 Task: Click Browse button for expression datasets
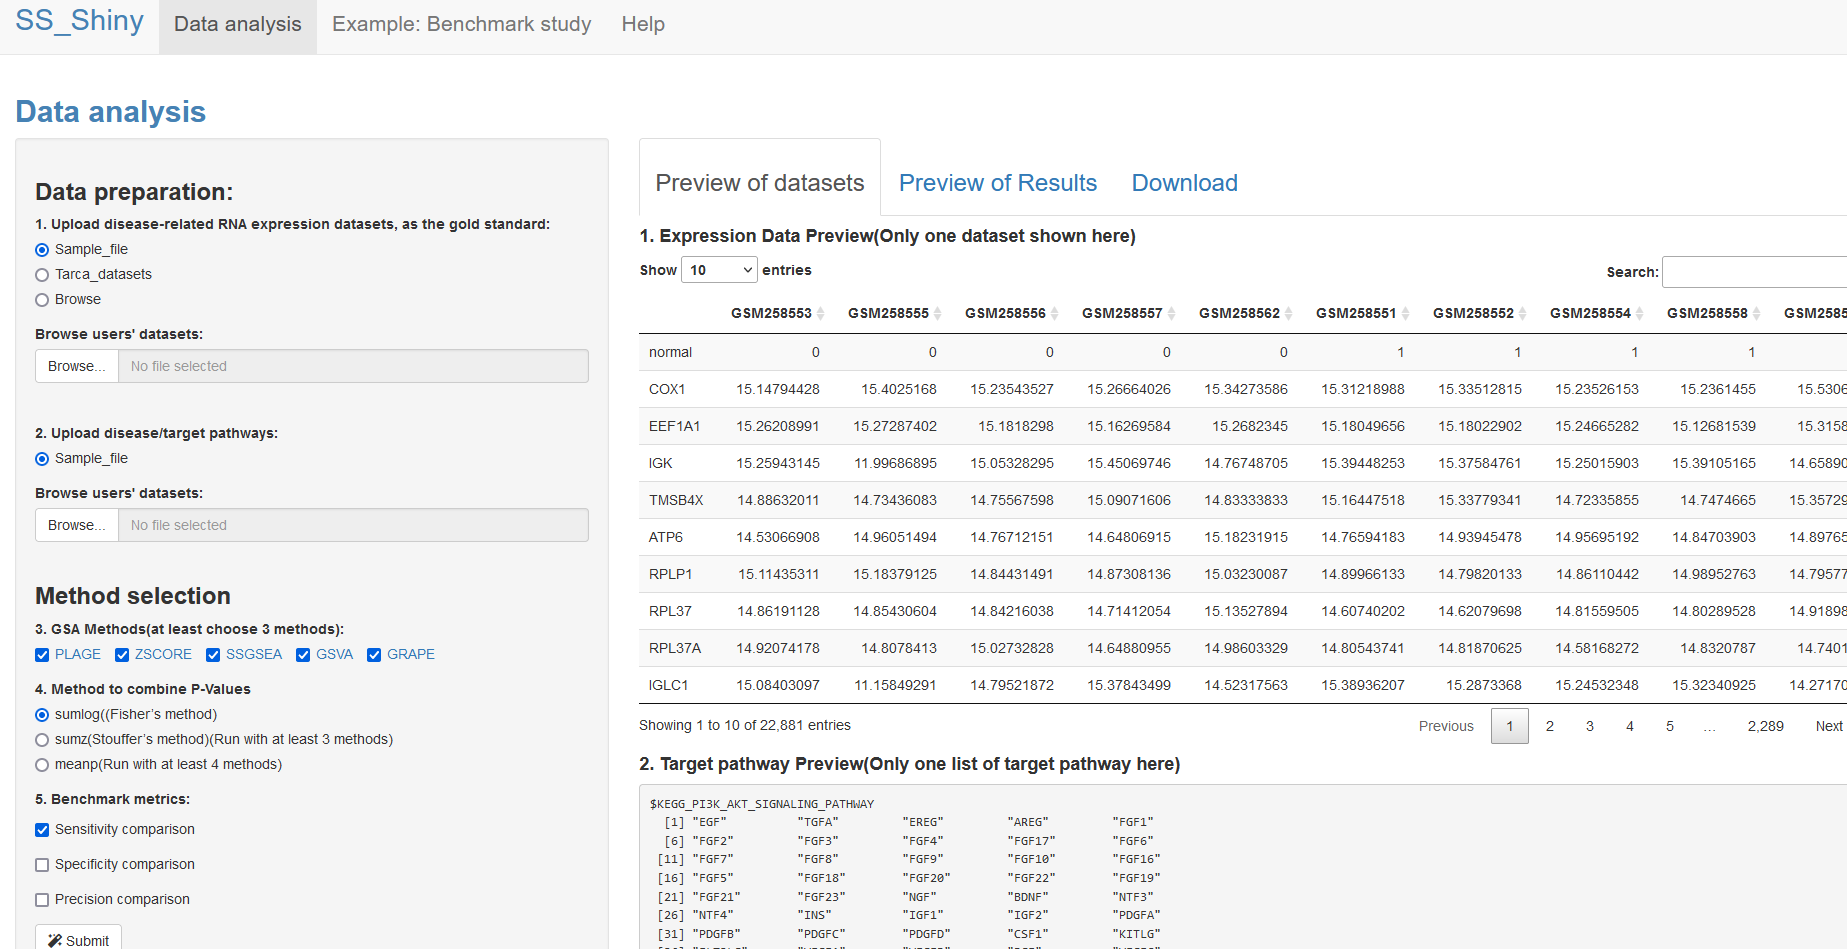click(77, 366)
